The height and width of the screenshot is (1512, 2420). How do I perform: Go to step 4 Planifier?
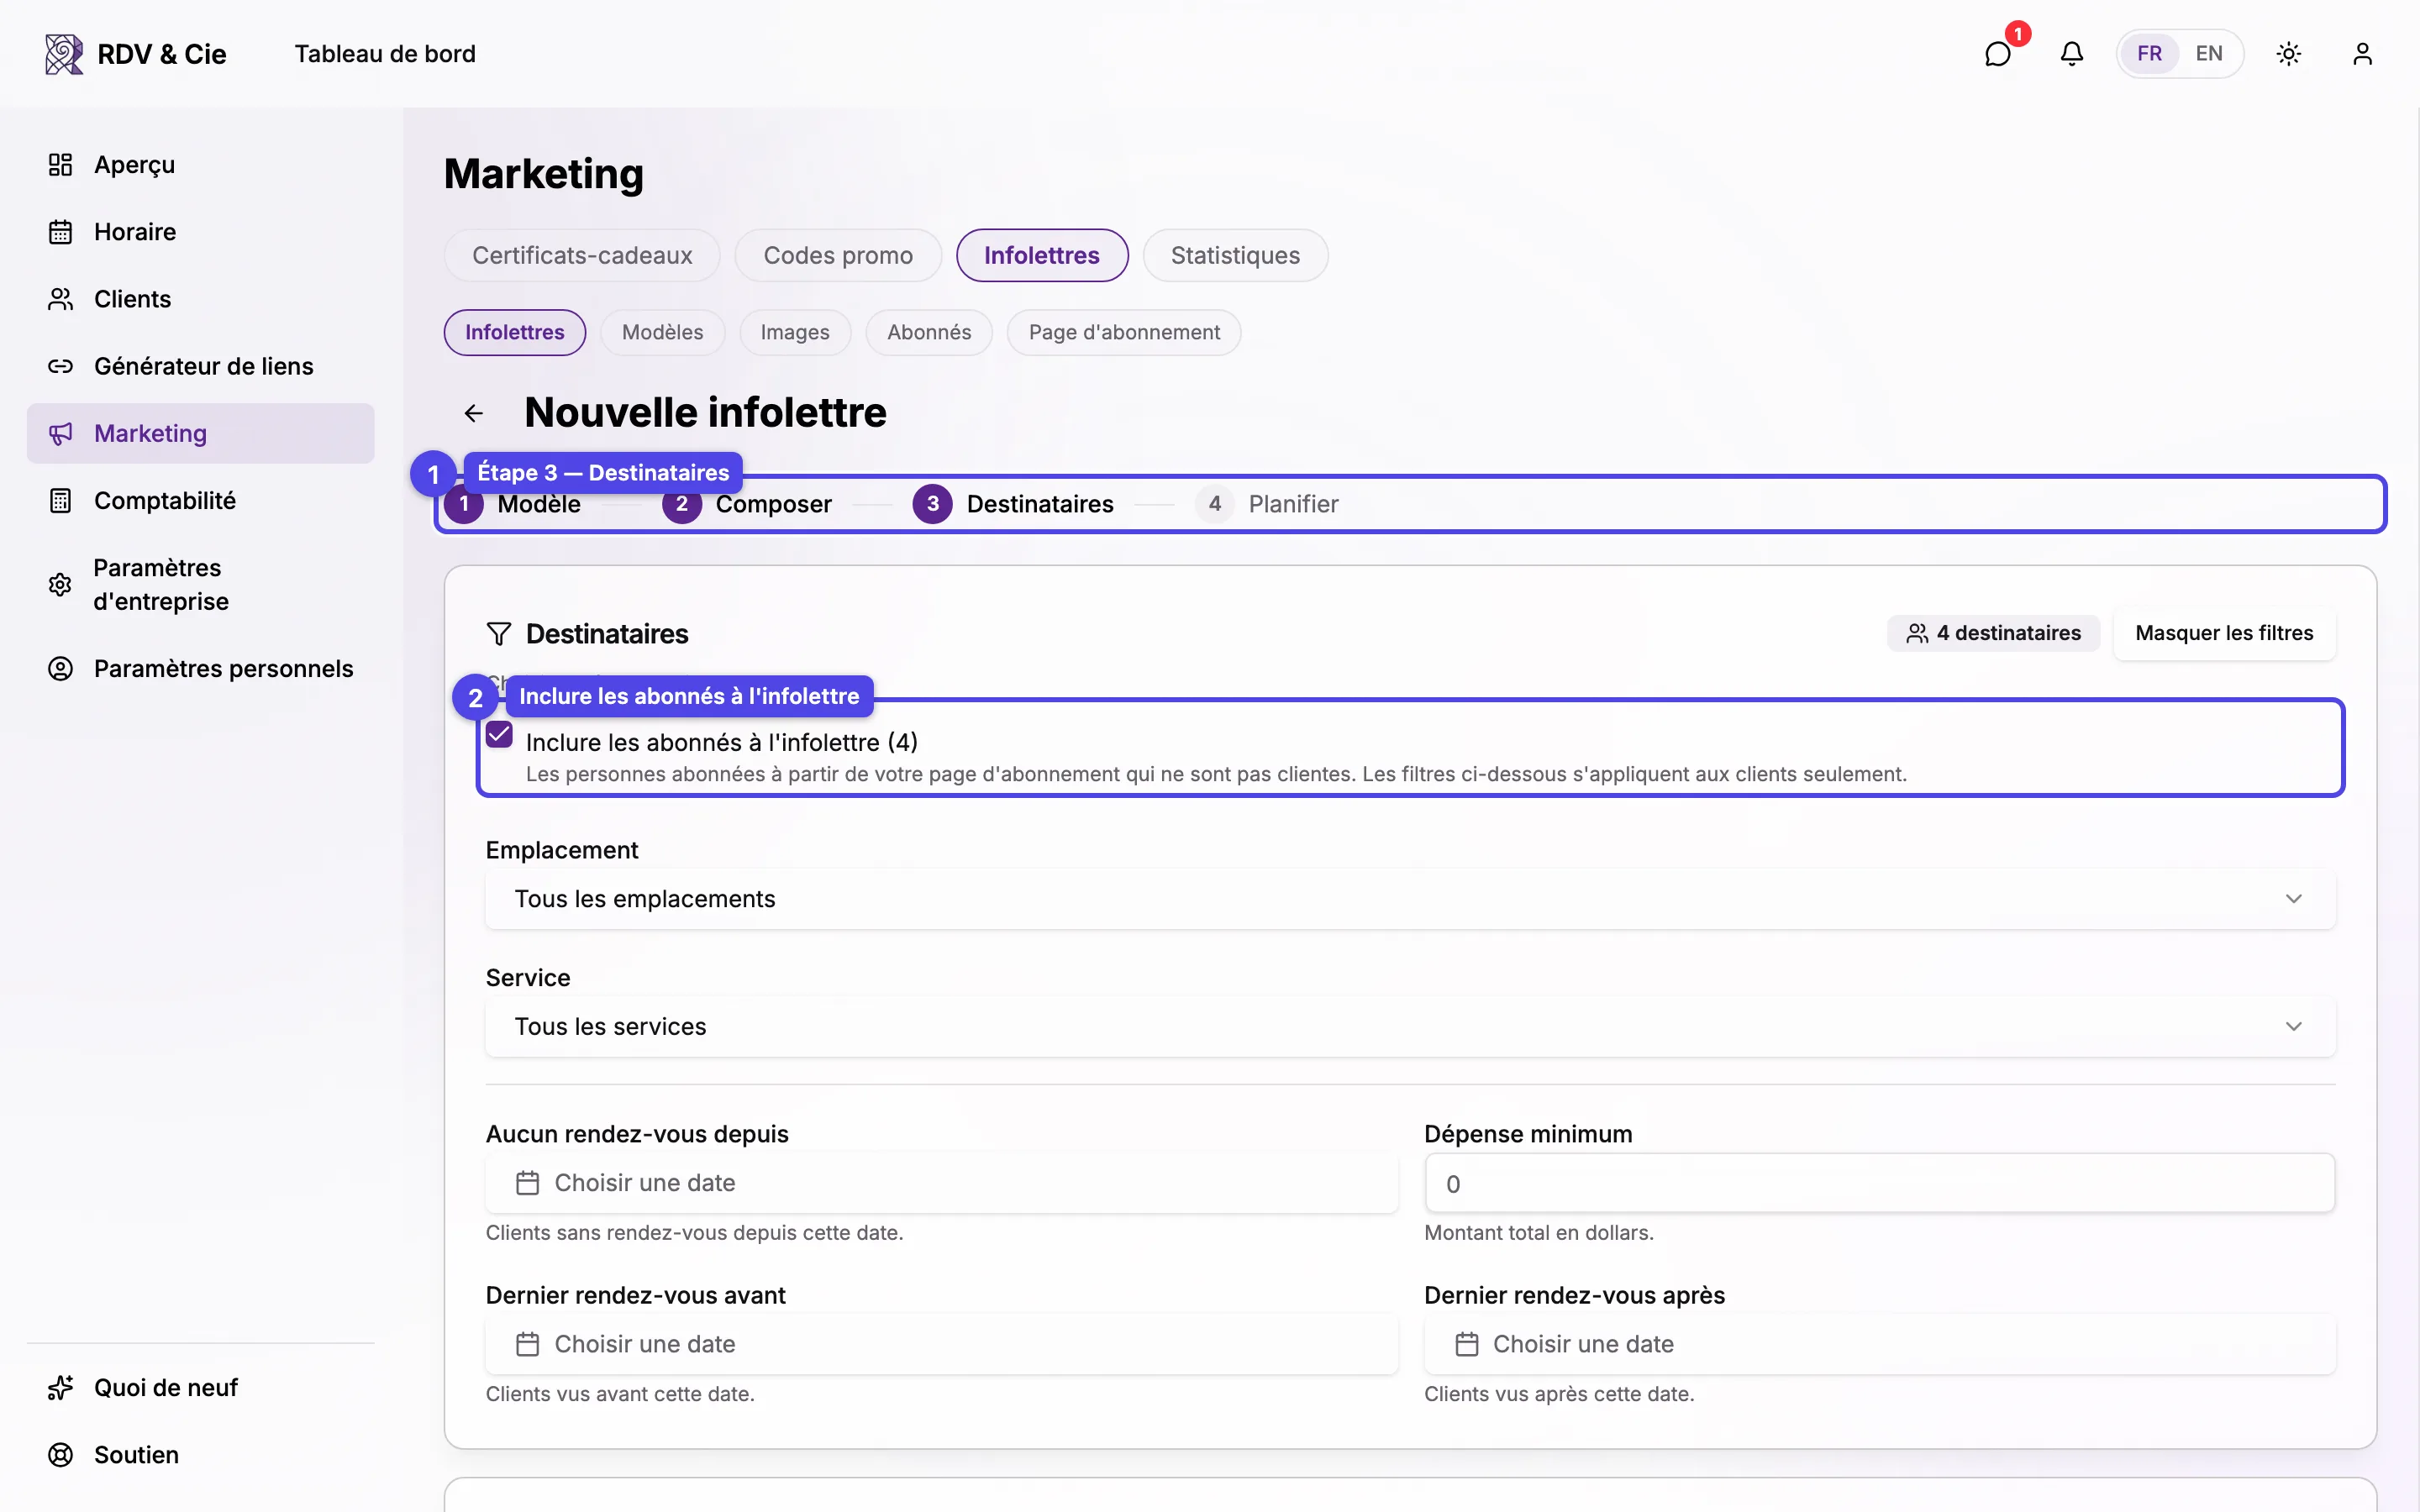point(1267,504)
